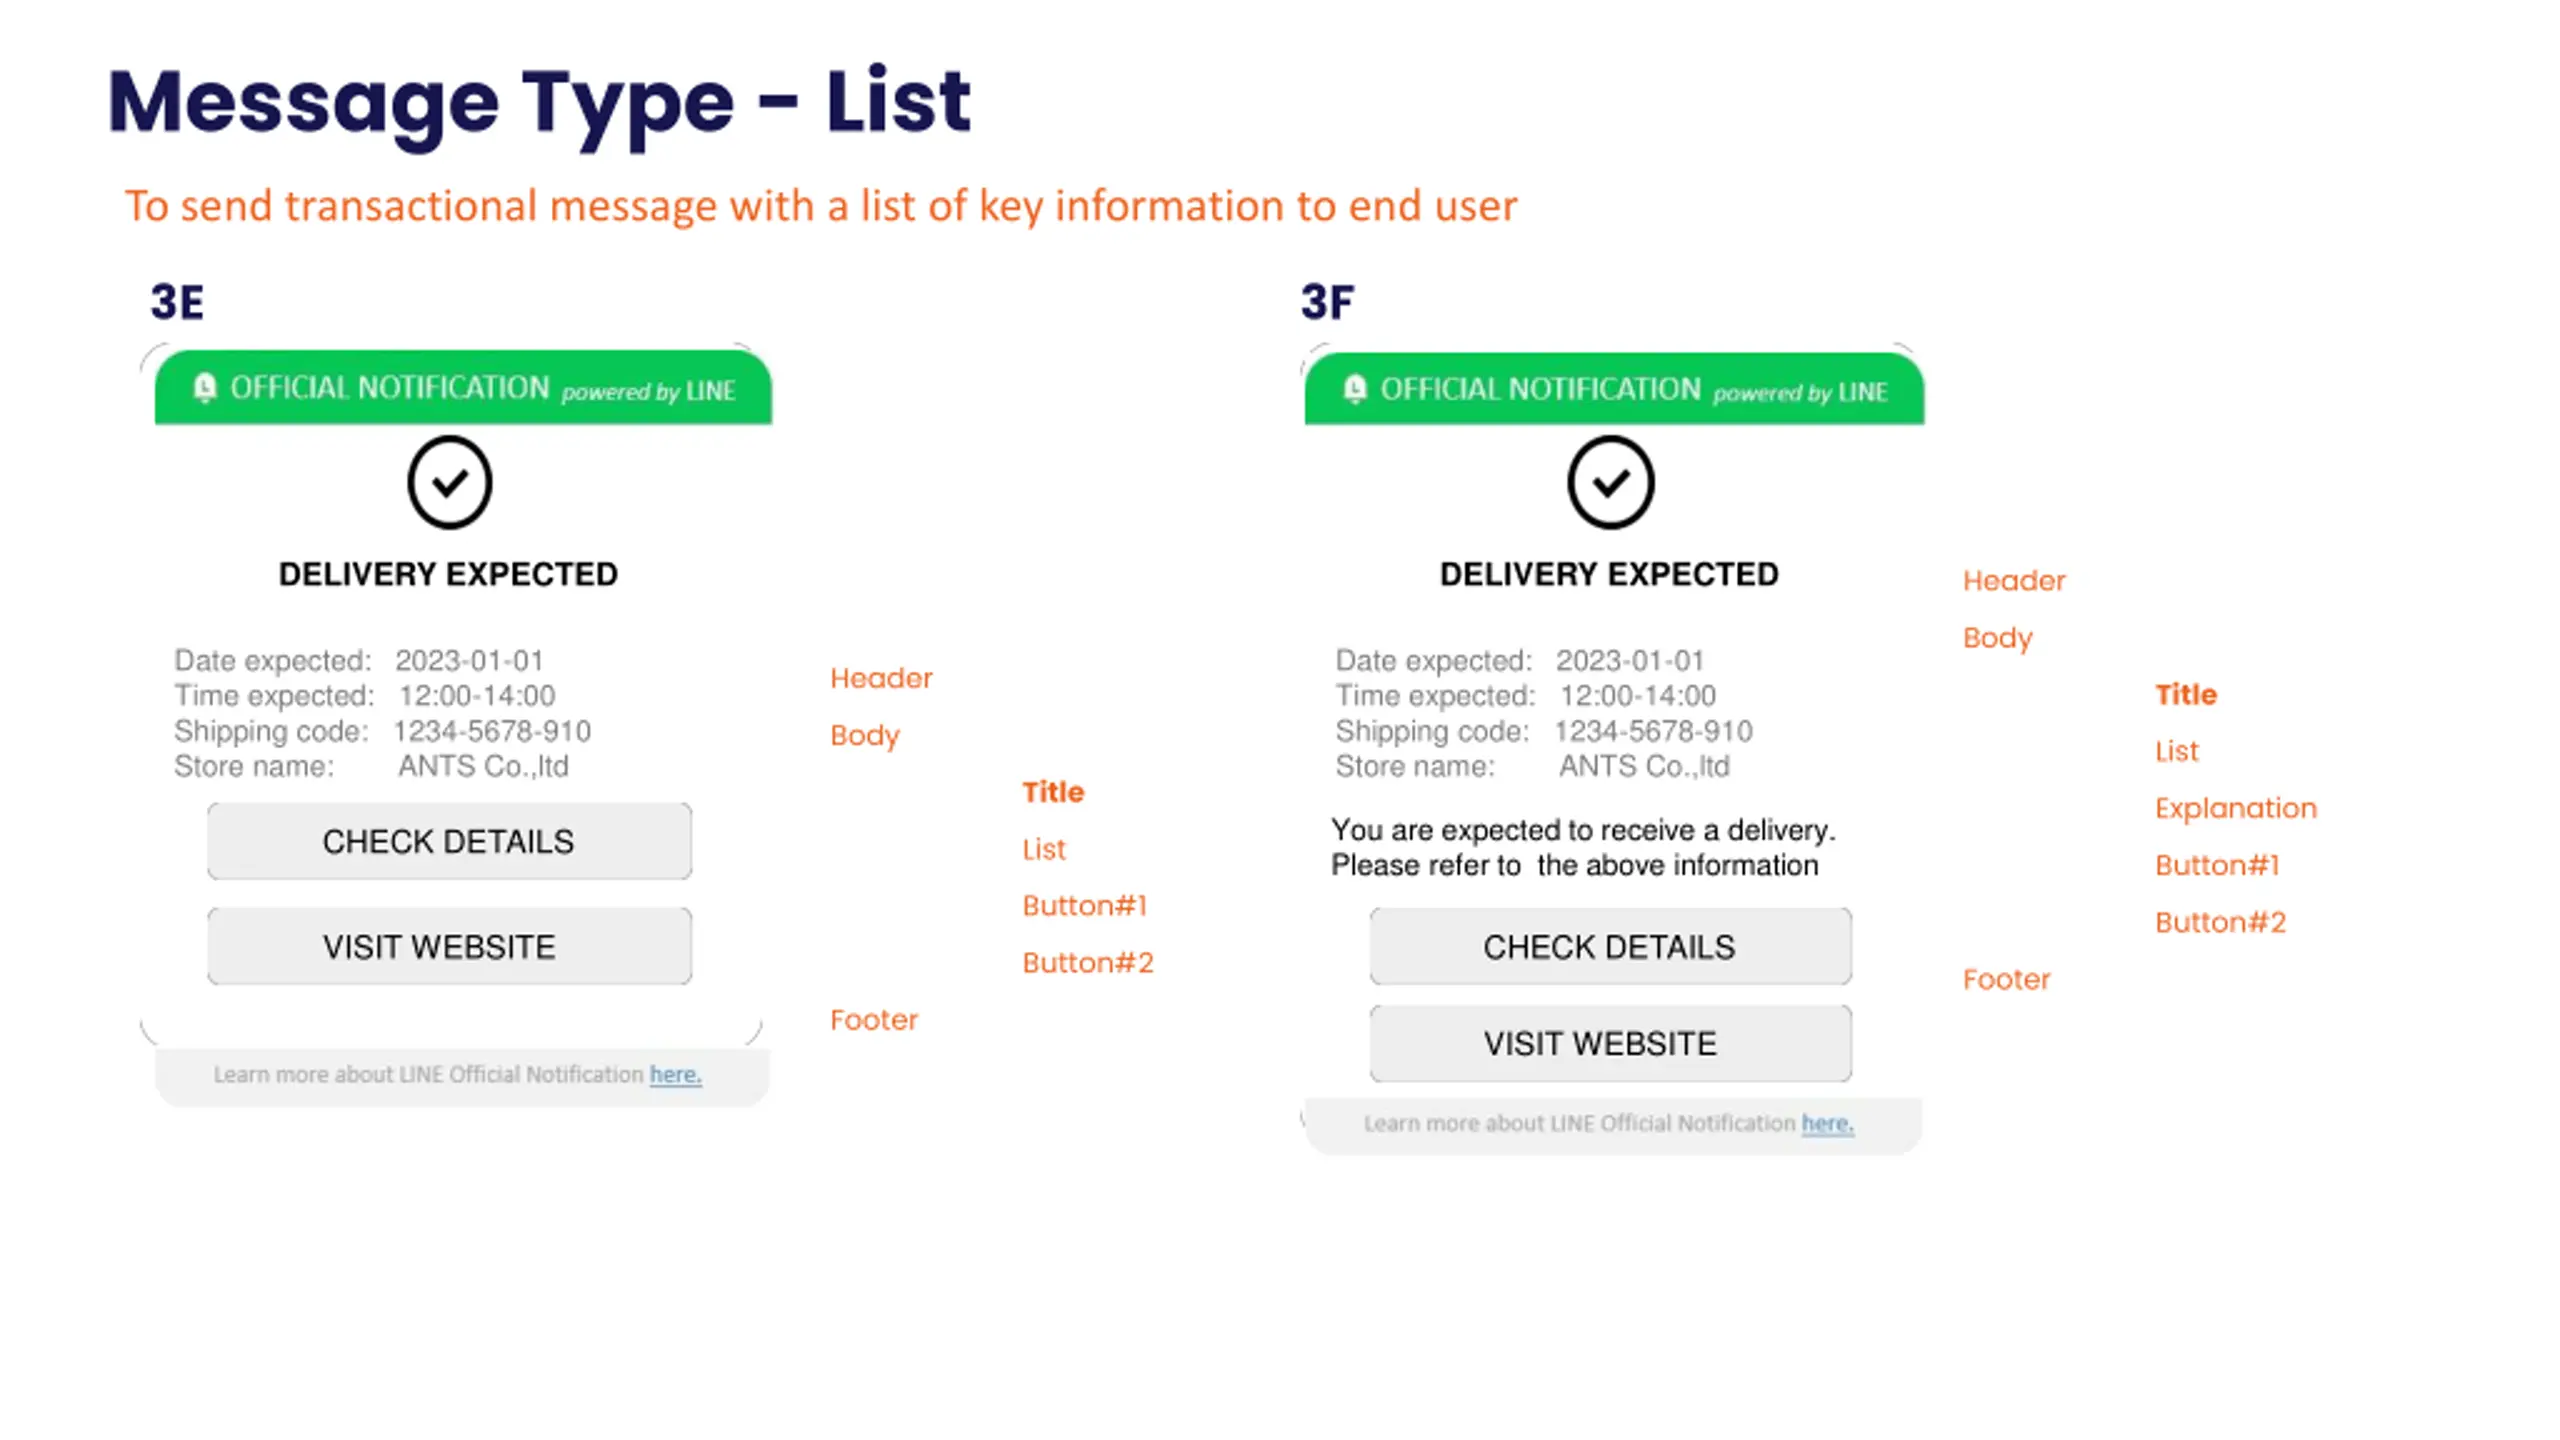Click the 3F checkmark circle icon
Screen dimensions: 2560x1440
pyautogui.click(x=1610, y=482)
